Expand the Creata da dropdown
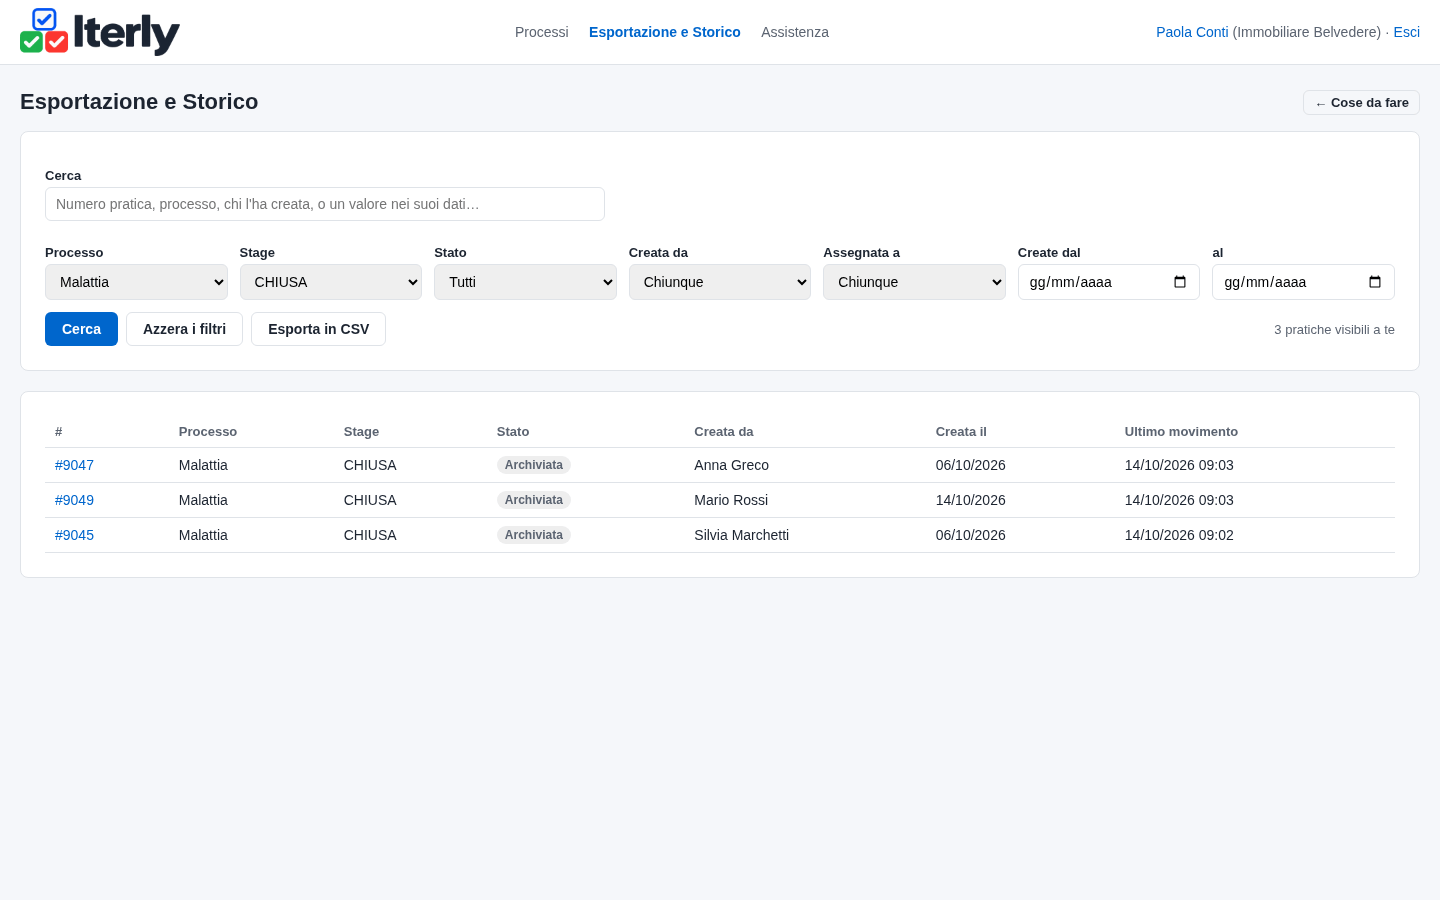 click(x=720, y=282)
